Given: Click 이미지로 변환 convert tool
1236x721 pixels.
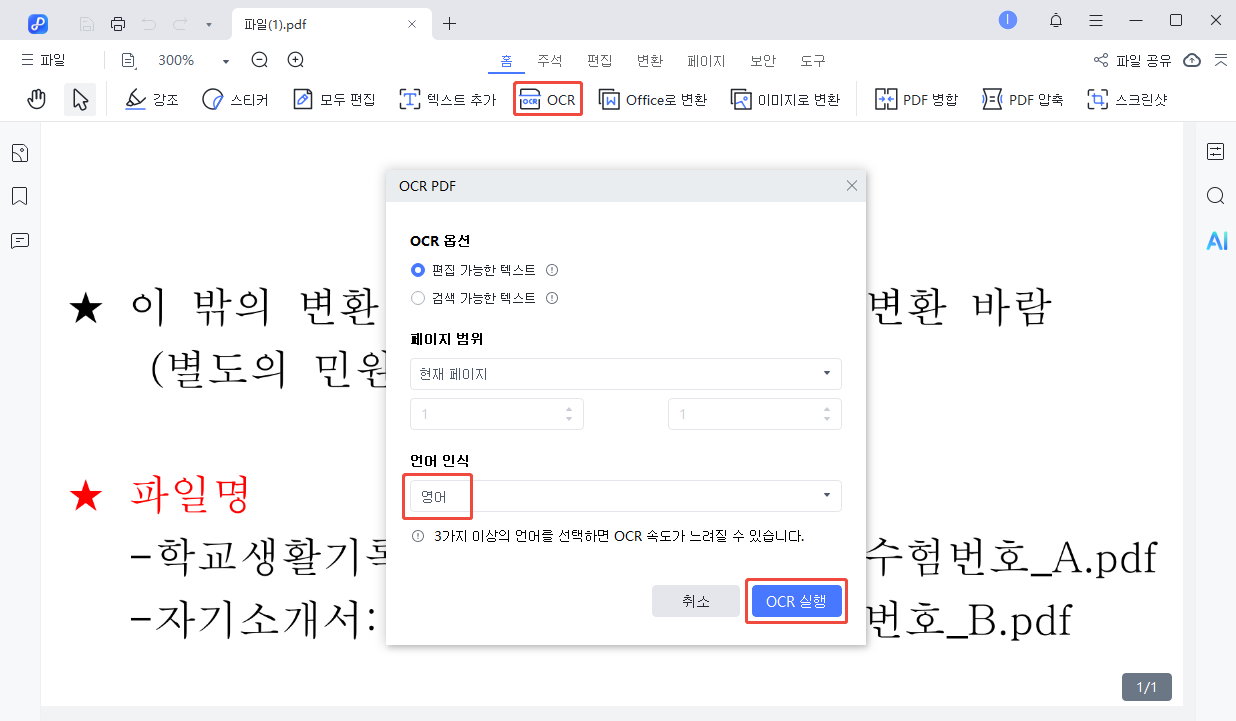Looking at the screenshot, I should click(785, 99).
